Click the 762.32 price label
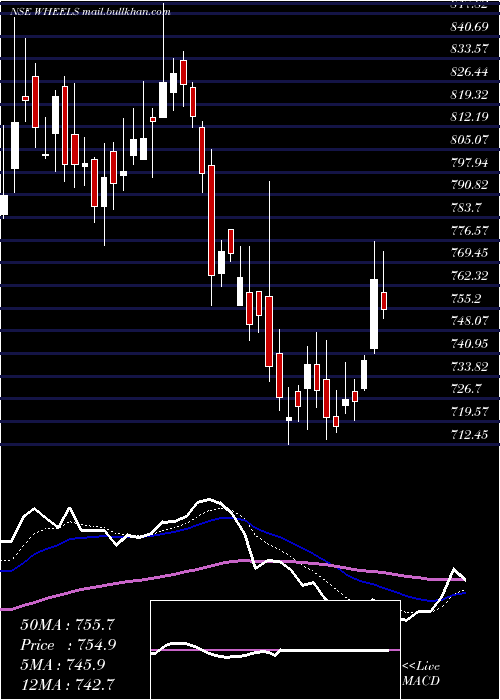This screenshot has width=500, height=700. 469,276
